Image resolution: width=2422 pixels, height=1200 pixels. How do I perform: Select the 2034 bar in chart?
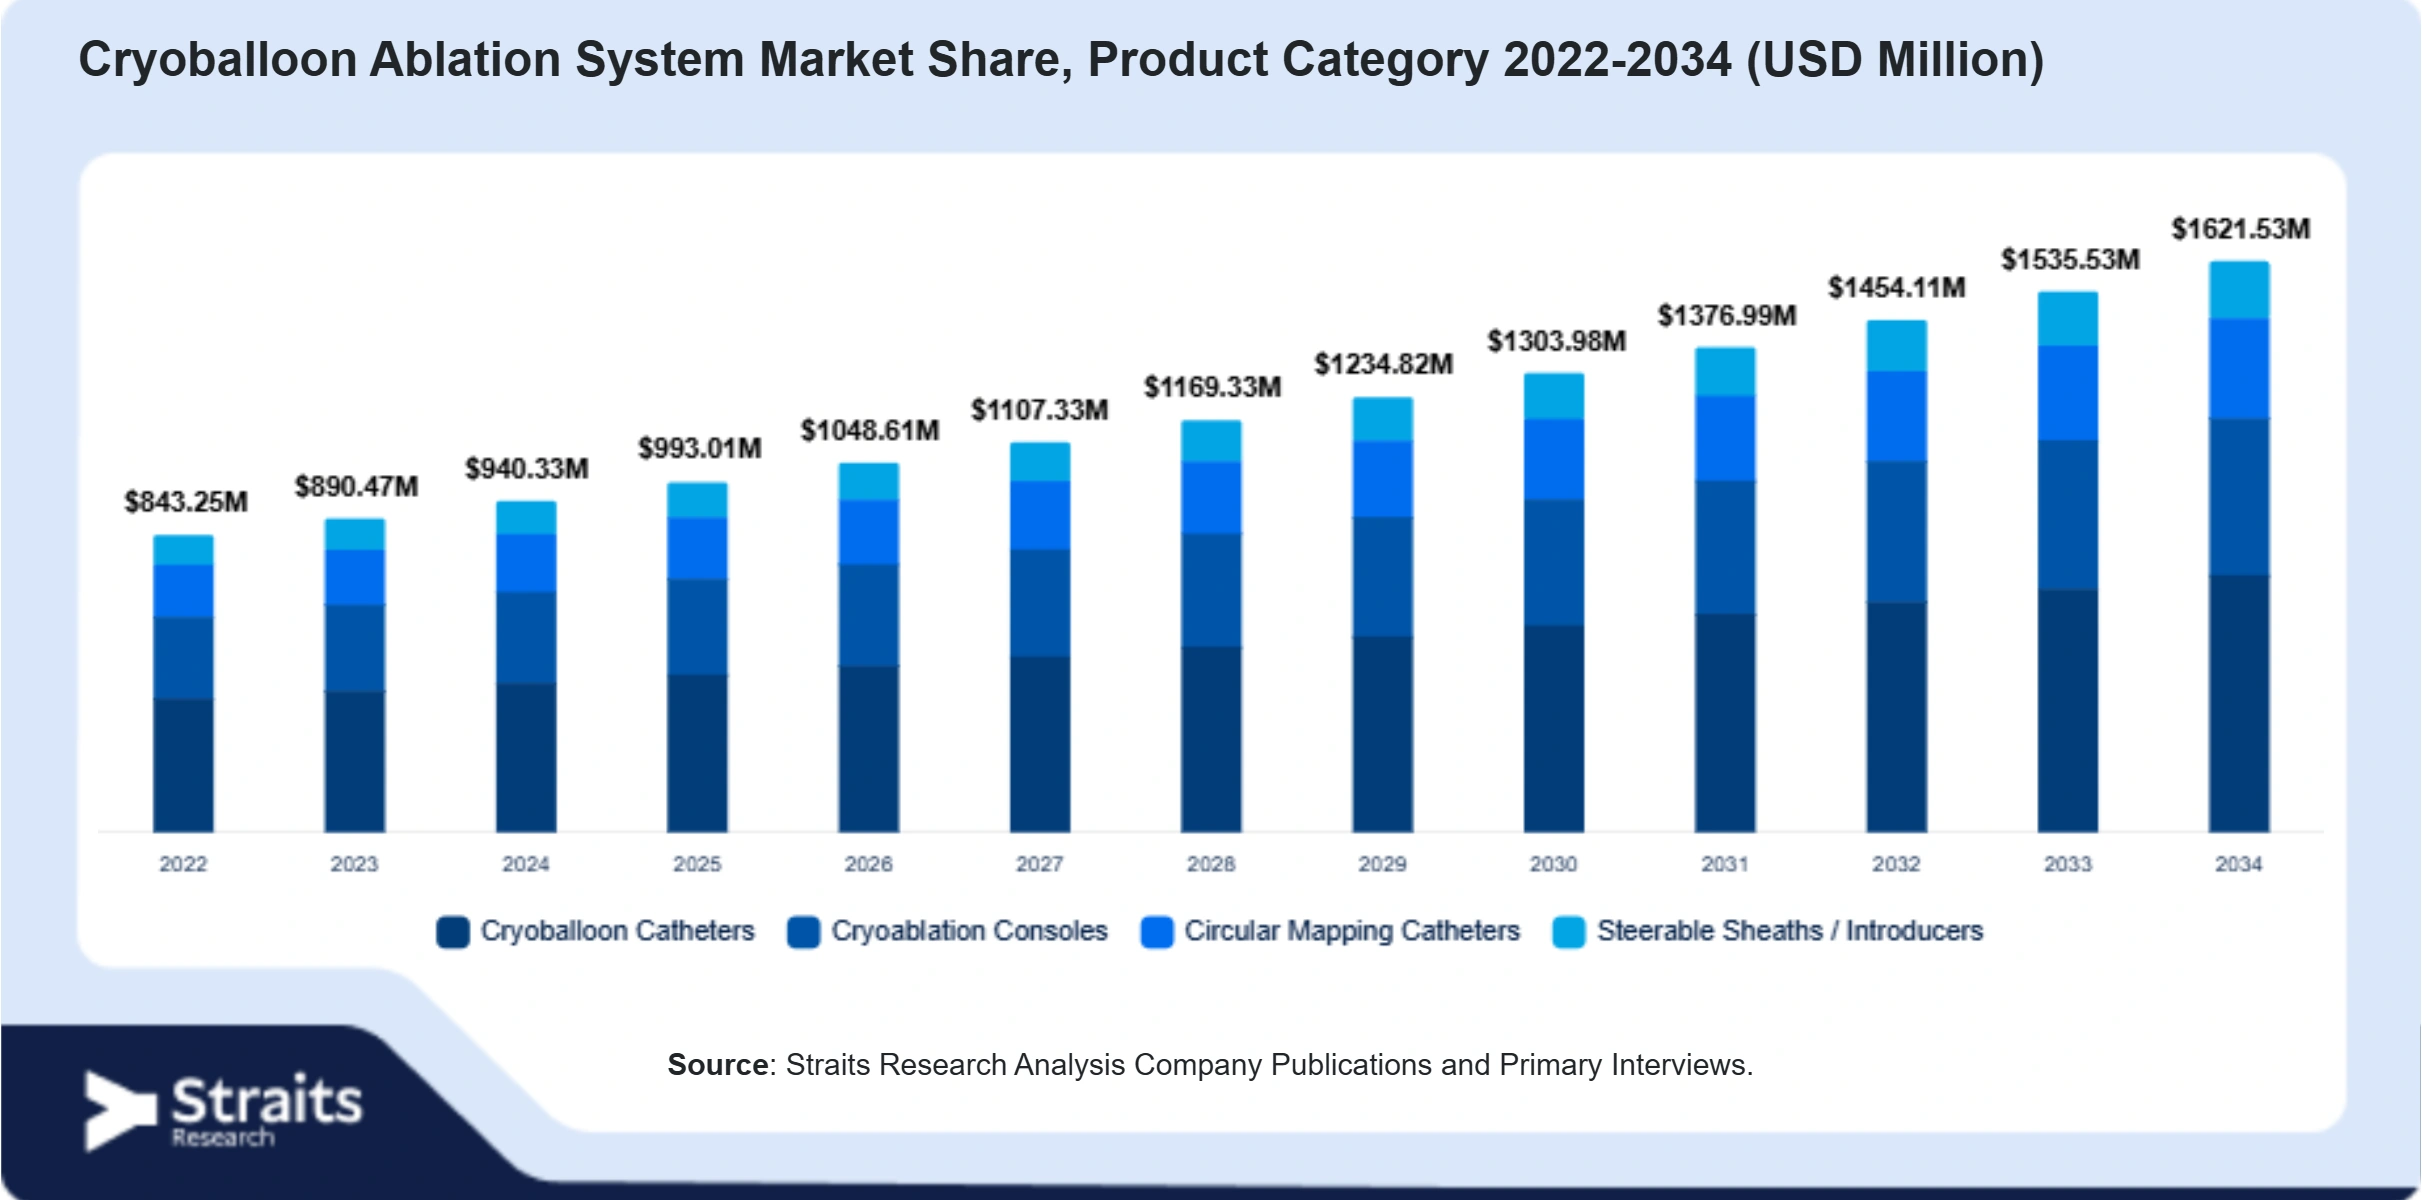point(2239,547)
